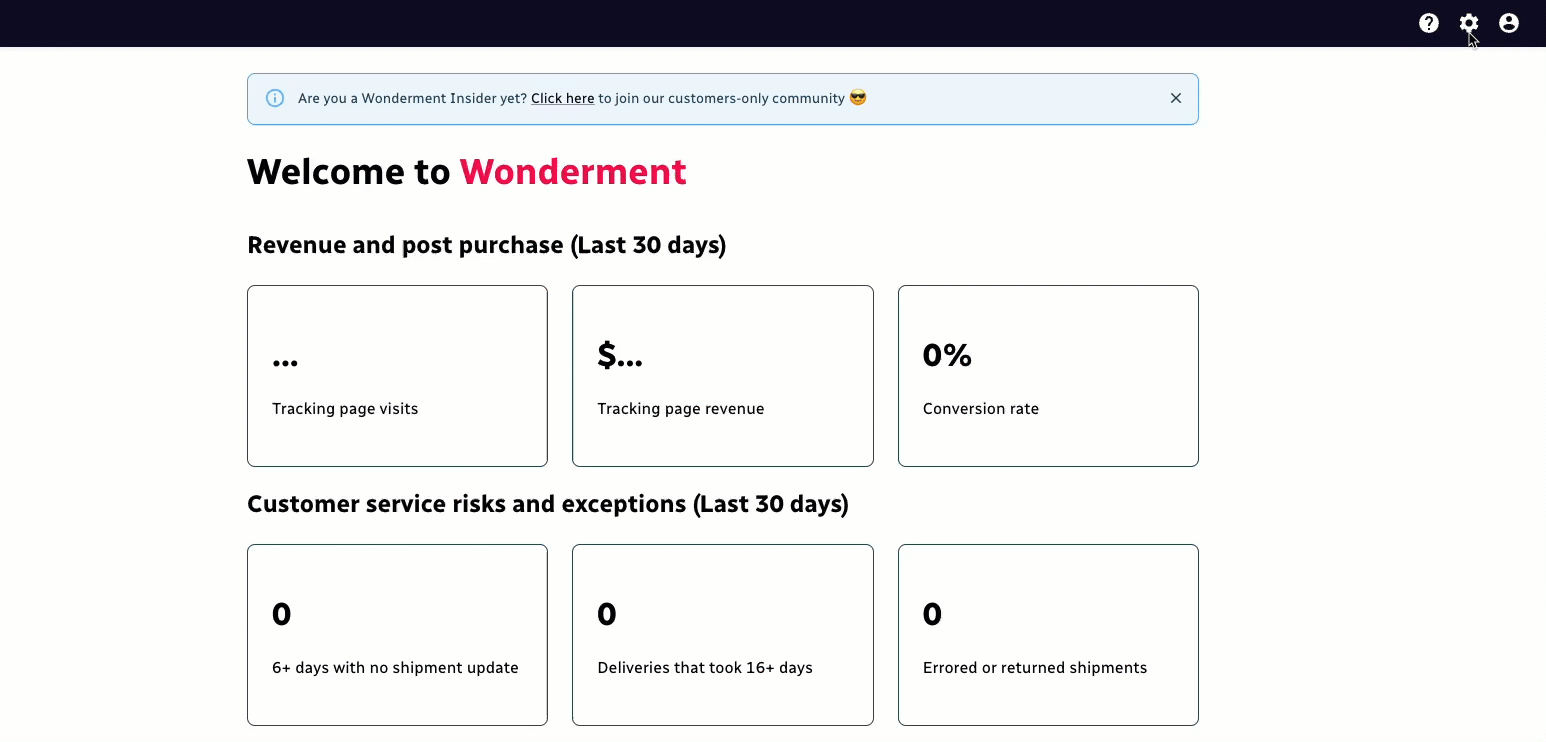
Task: Open the settings gear icon
Action: 1468,23
